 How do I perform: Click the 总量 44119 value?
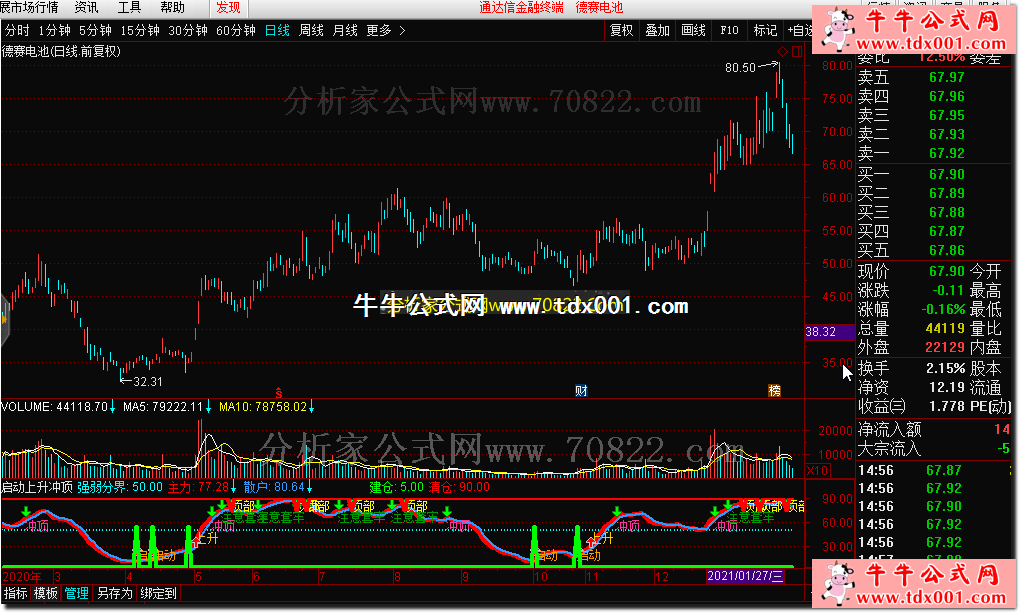coord(945,328)
